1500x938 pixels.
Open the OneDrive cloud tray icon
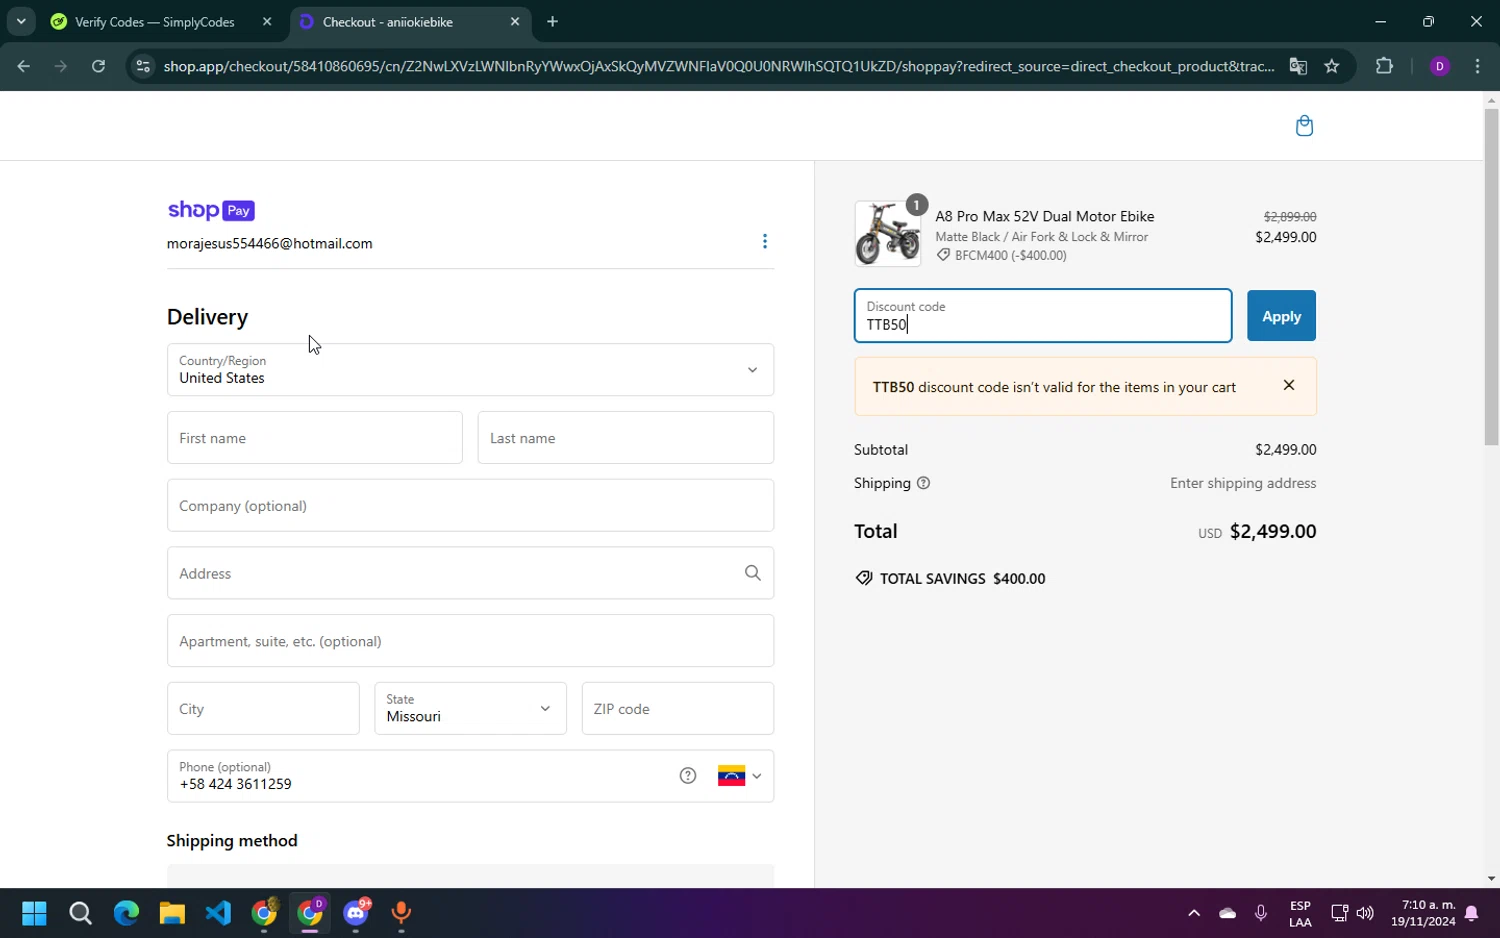click(x=1227, y=913)
